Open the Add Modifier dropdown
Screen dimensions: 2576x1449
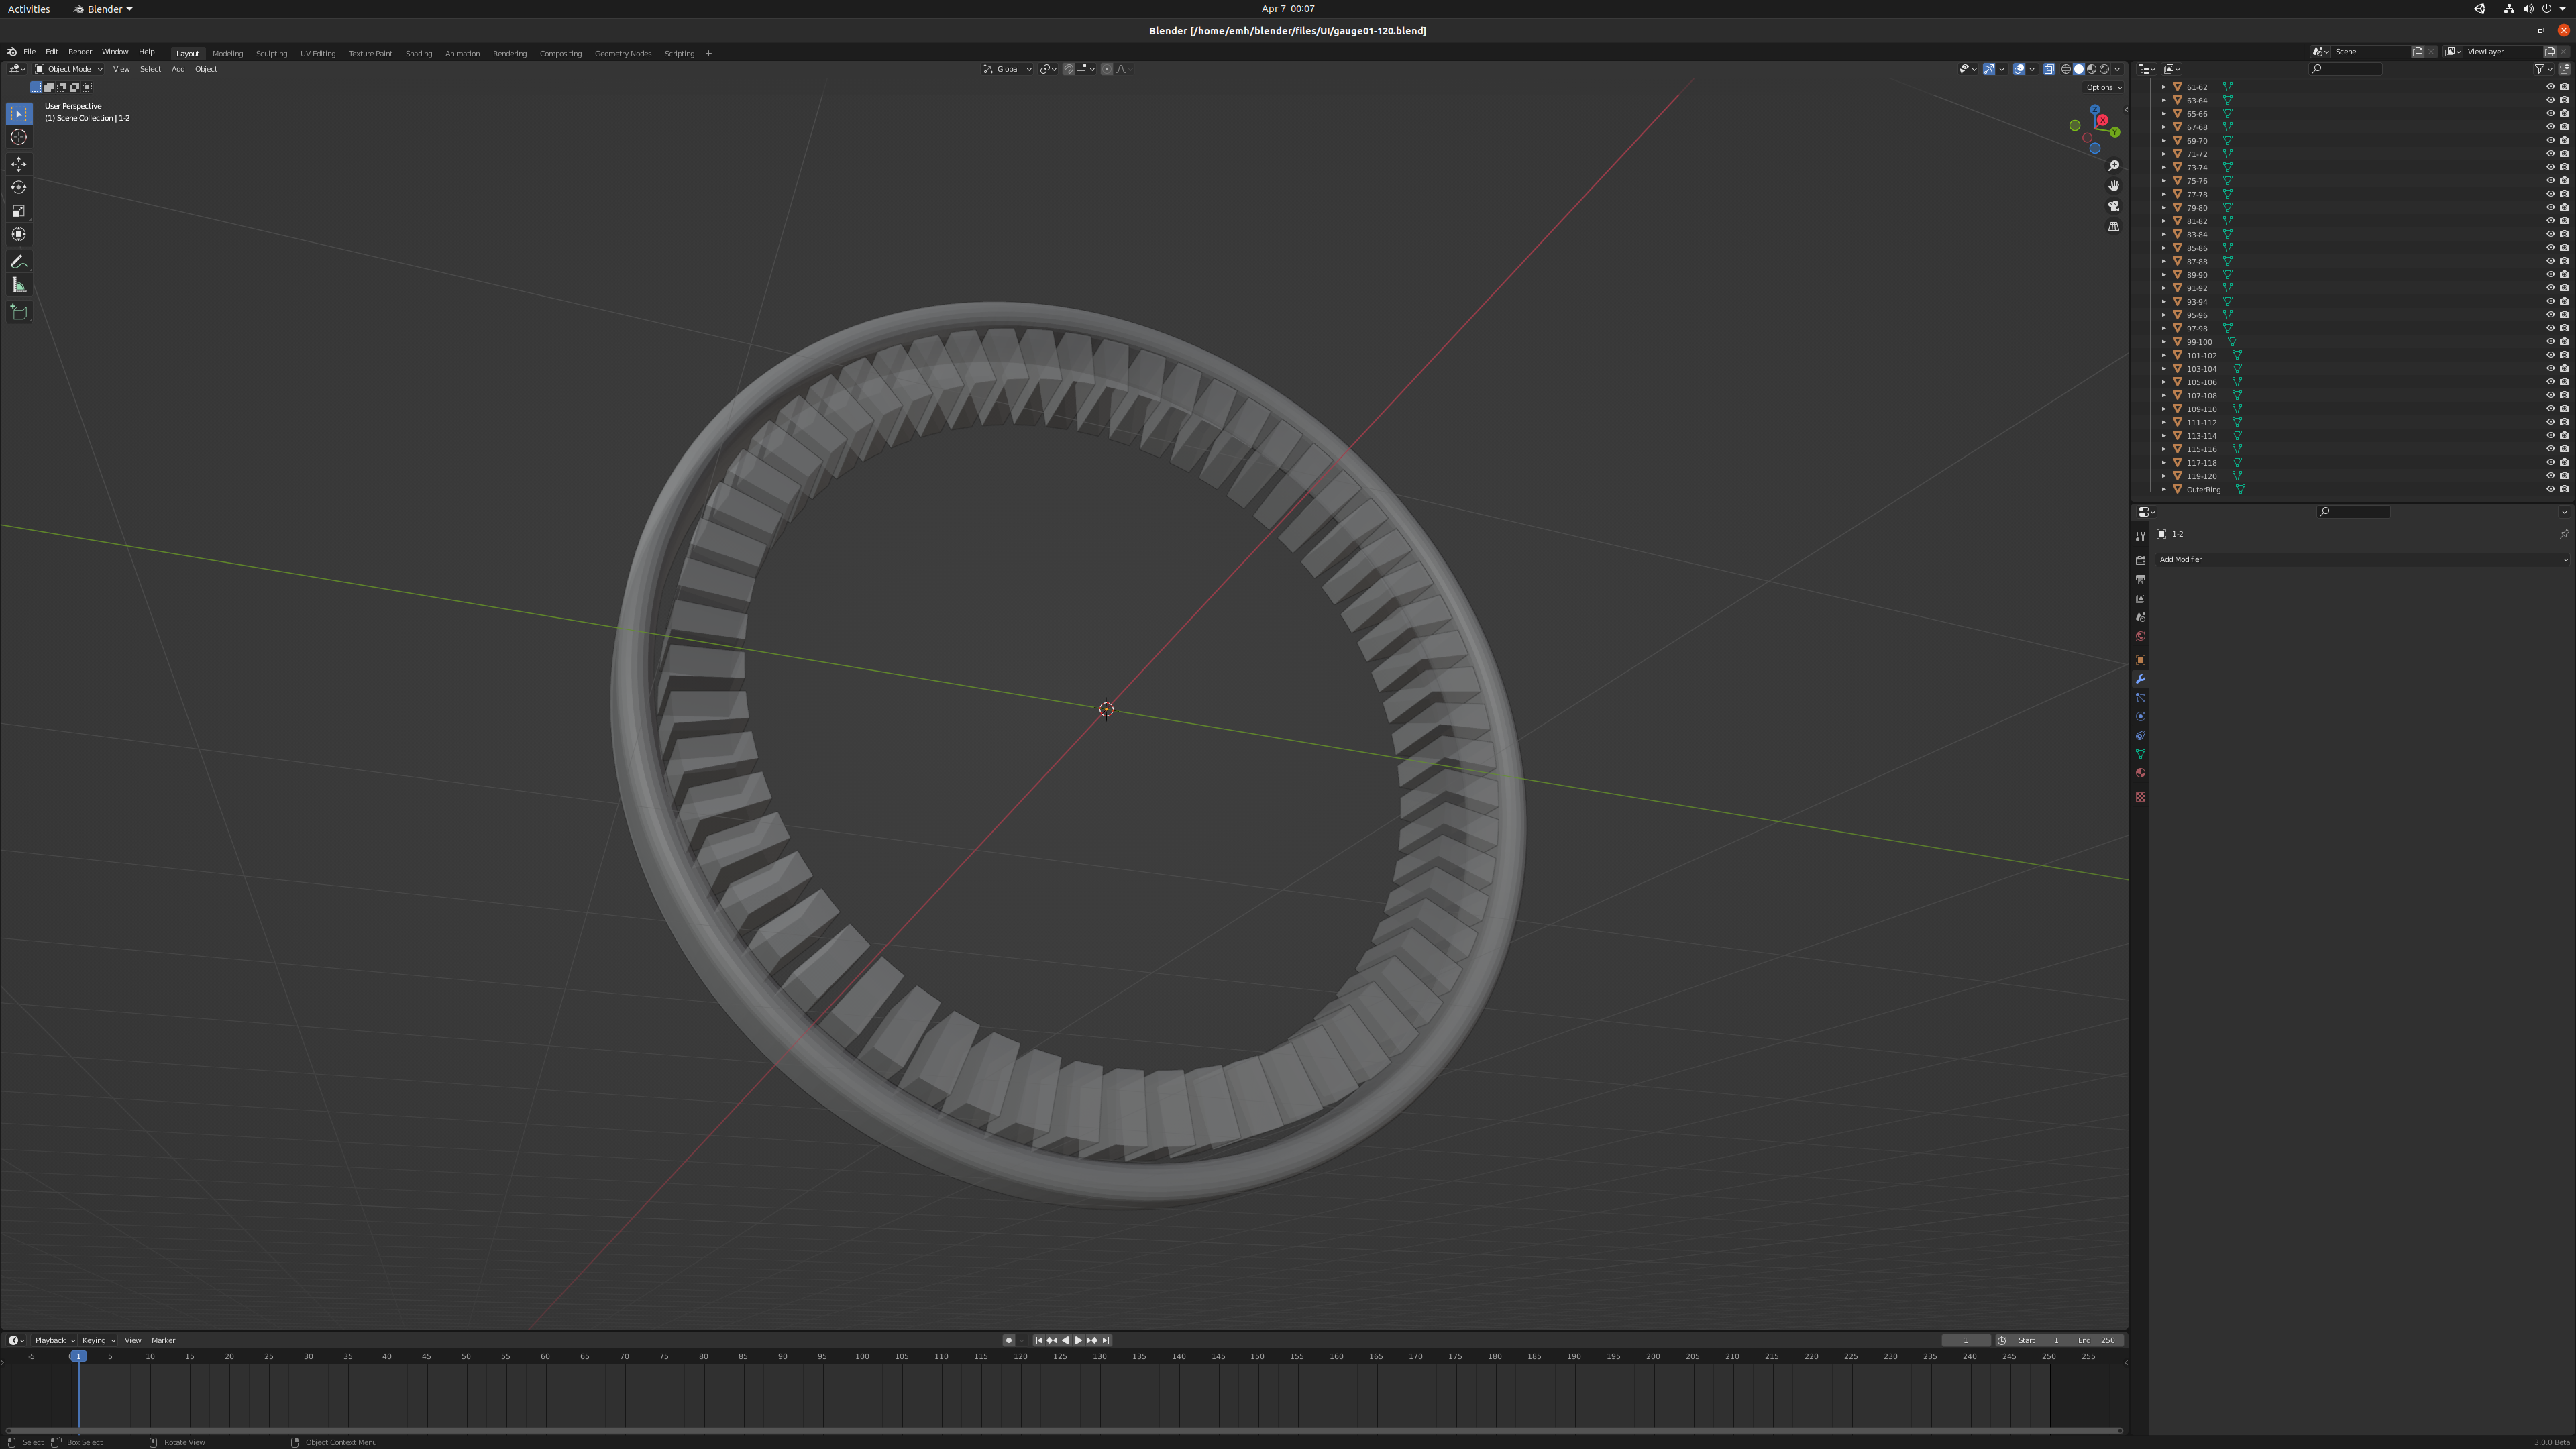(2363, 560)
